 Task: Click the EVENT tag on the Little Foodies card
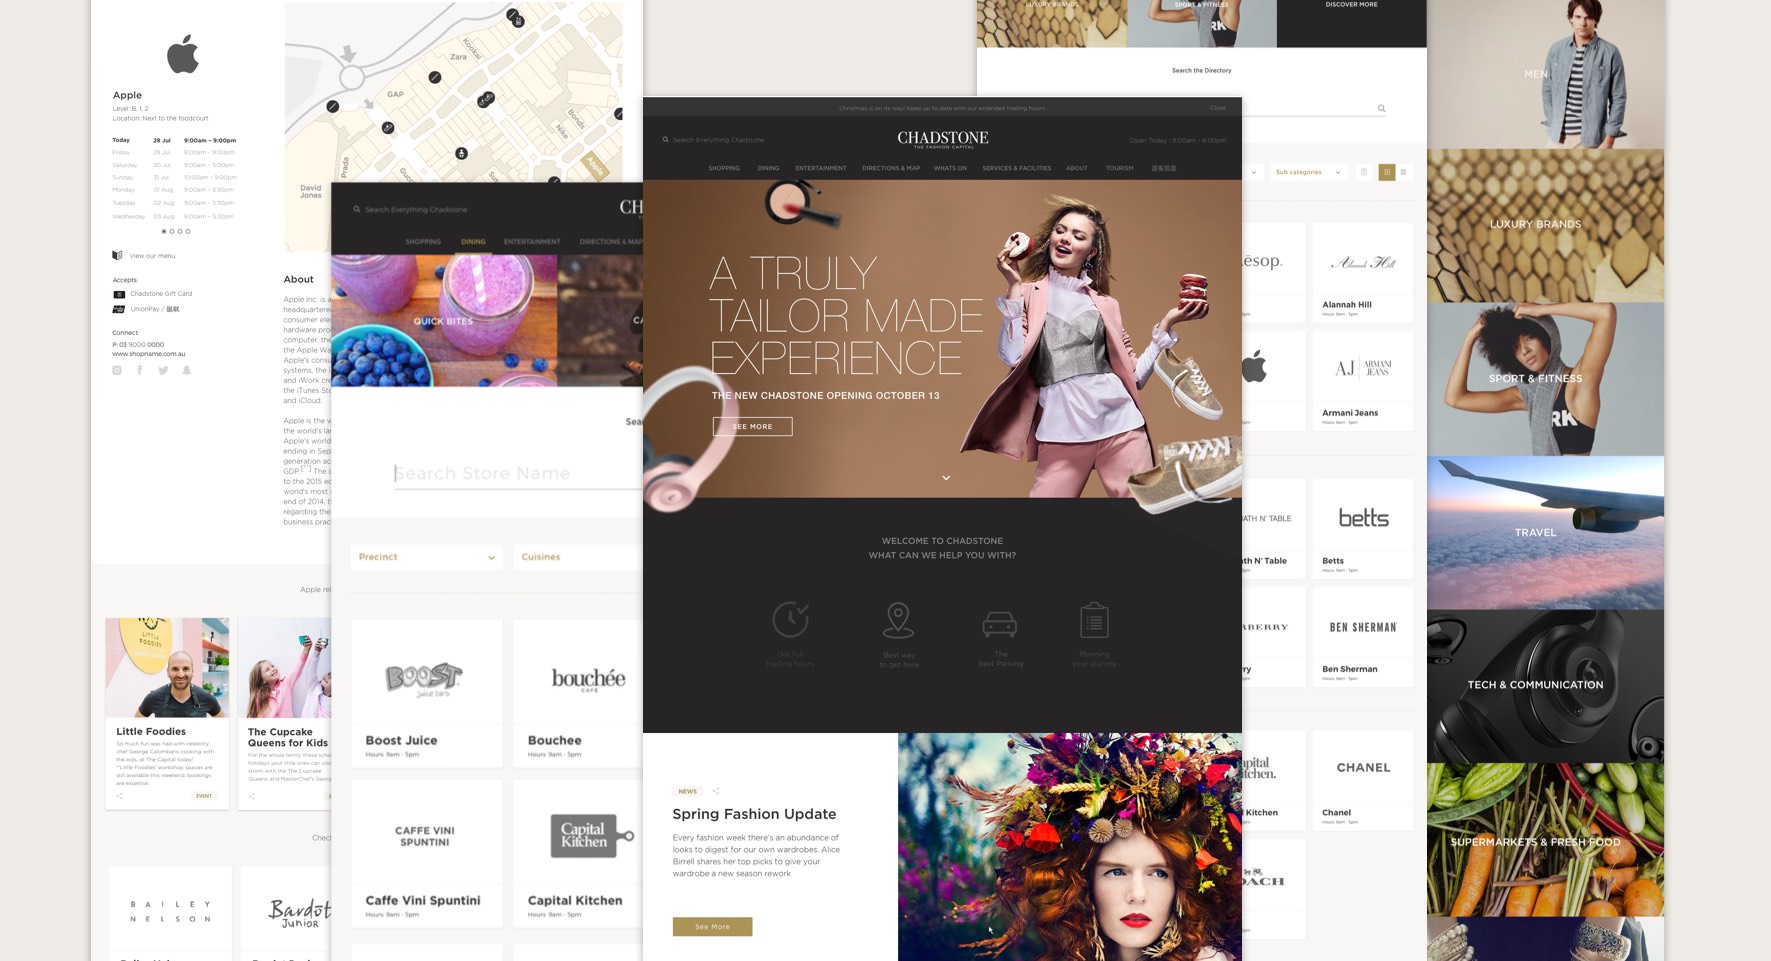204,796
